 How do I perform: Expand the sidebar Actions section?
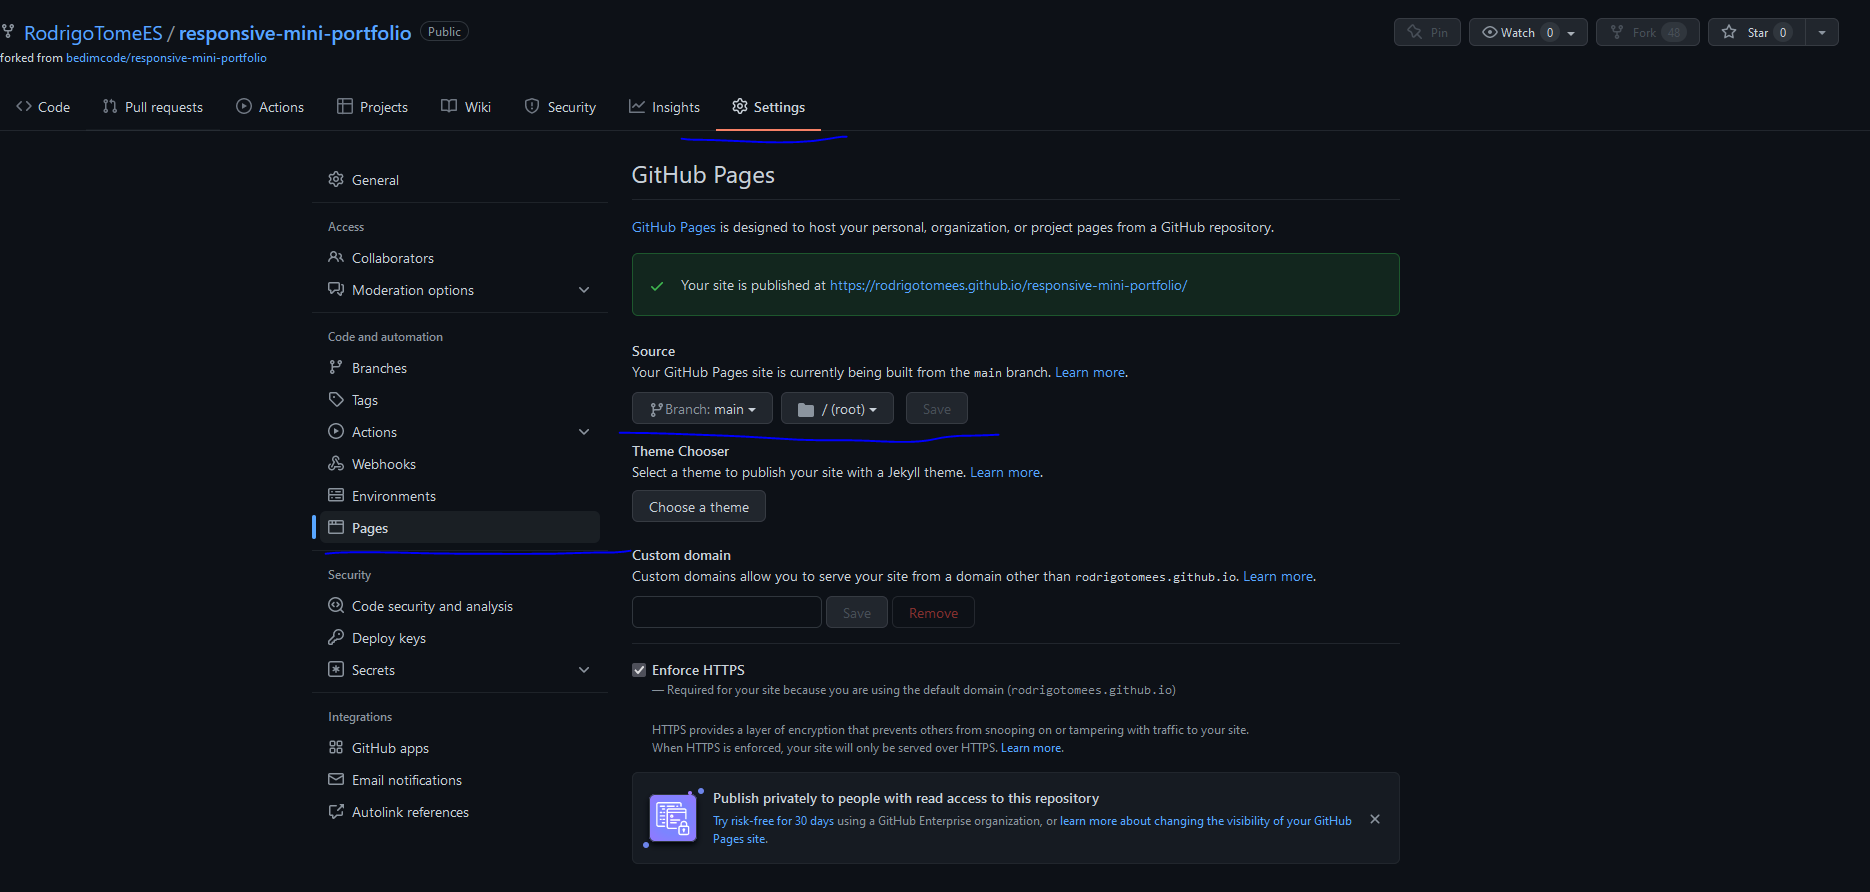pyautogui.click(x=584, y=432)
